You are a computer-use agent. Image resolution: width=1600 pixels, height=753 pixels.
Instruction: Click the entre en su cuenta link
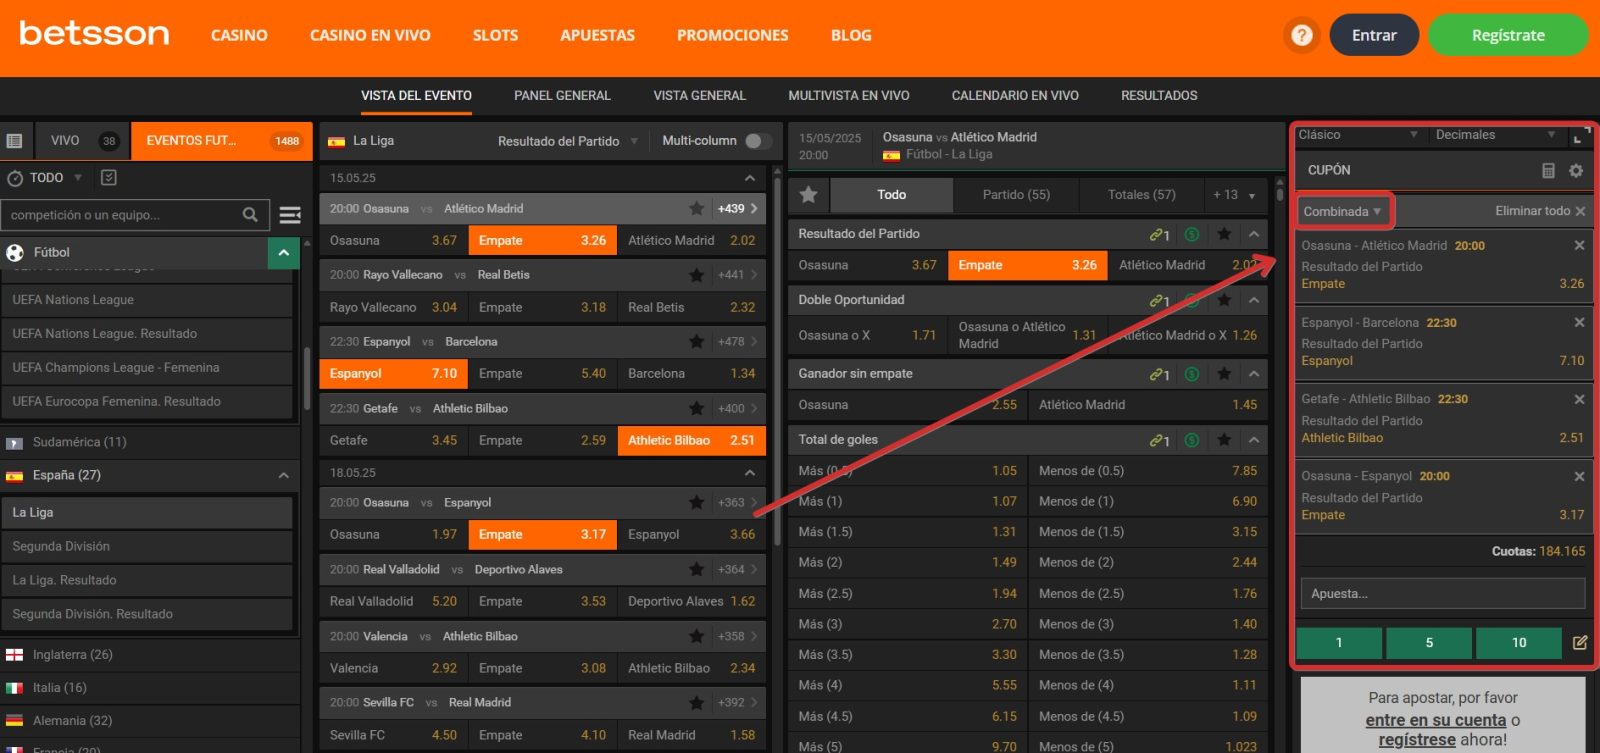pos(1435,720)
